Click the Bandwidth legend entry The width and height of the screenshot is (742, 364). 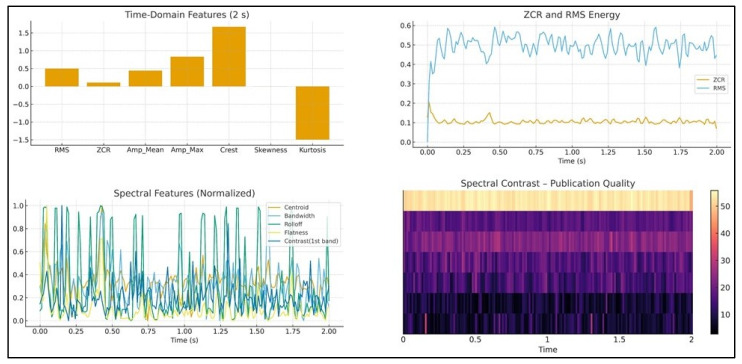(x=289, y=215)
